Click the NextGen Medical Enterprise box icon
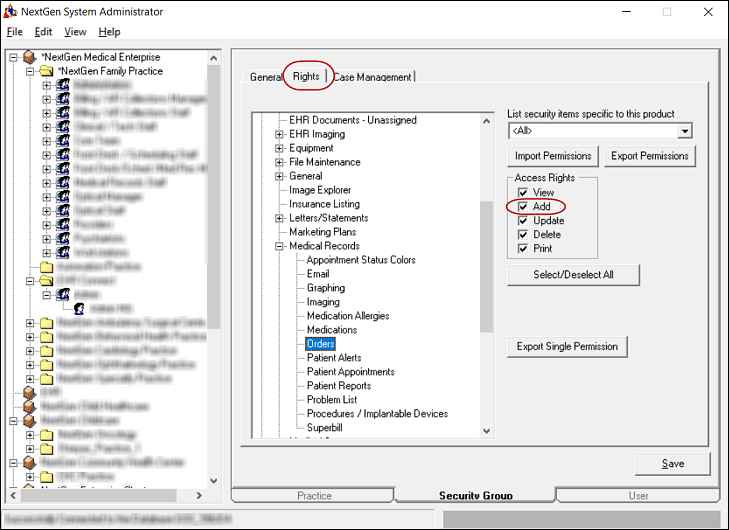 click(x=30, y=57)
